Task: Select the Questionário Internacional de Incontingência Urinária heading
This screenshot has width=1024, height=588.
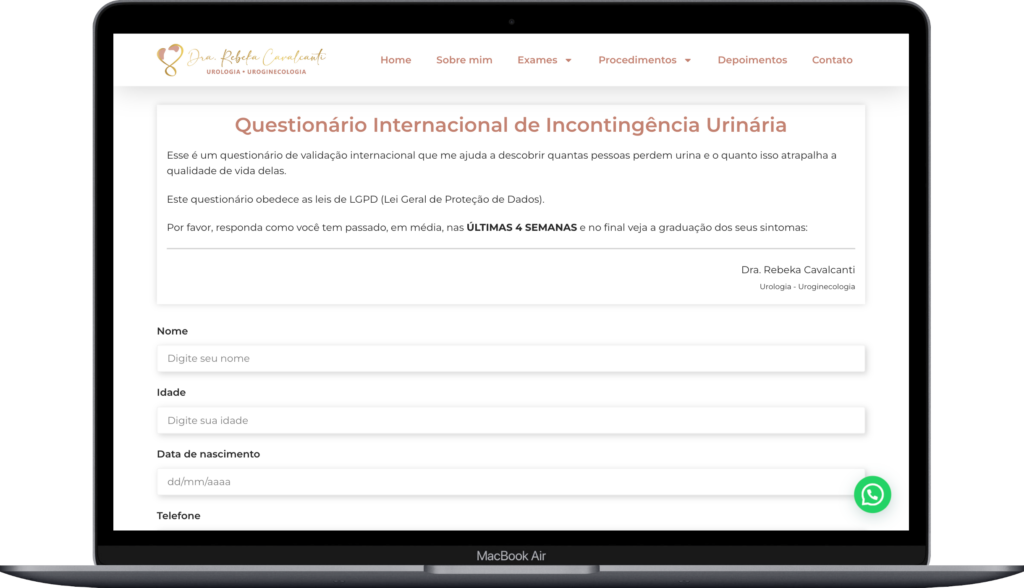Action: tap(511, 125)
